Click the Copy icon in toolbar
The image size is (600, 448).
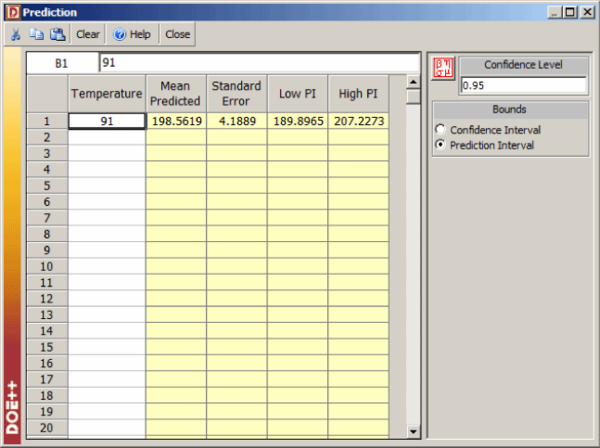coord(35,34)
